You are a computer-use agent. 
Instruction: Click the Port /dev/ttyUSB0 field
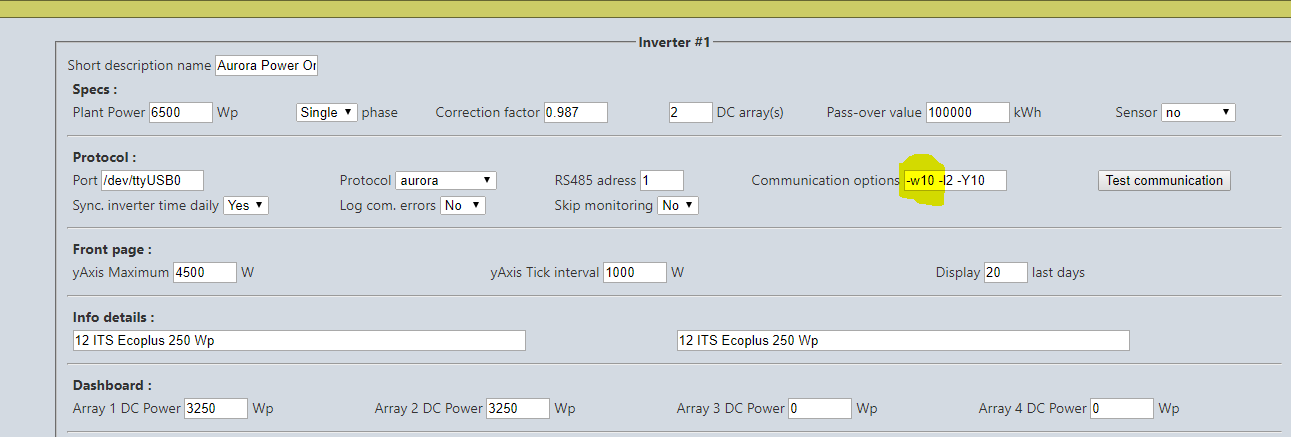tap(152, 181)
